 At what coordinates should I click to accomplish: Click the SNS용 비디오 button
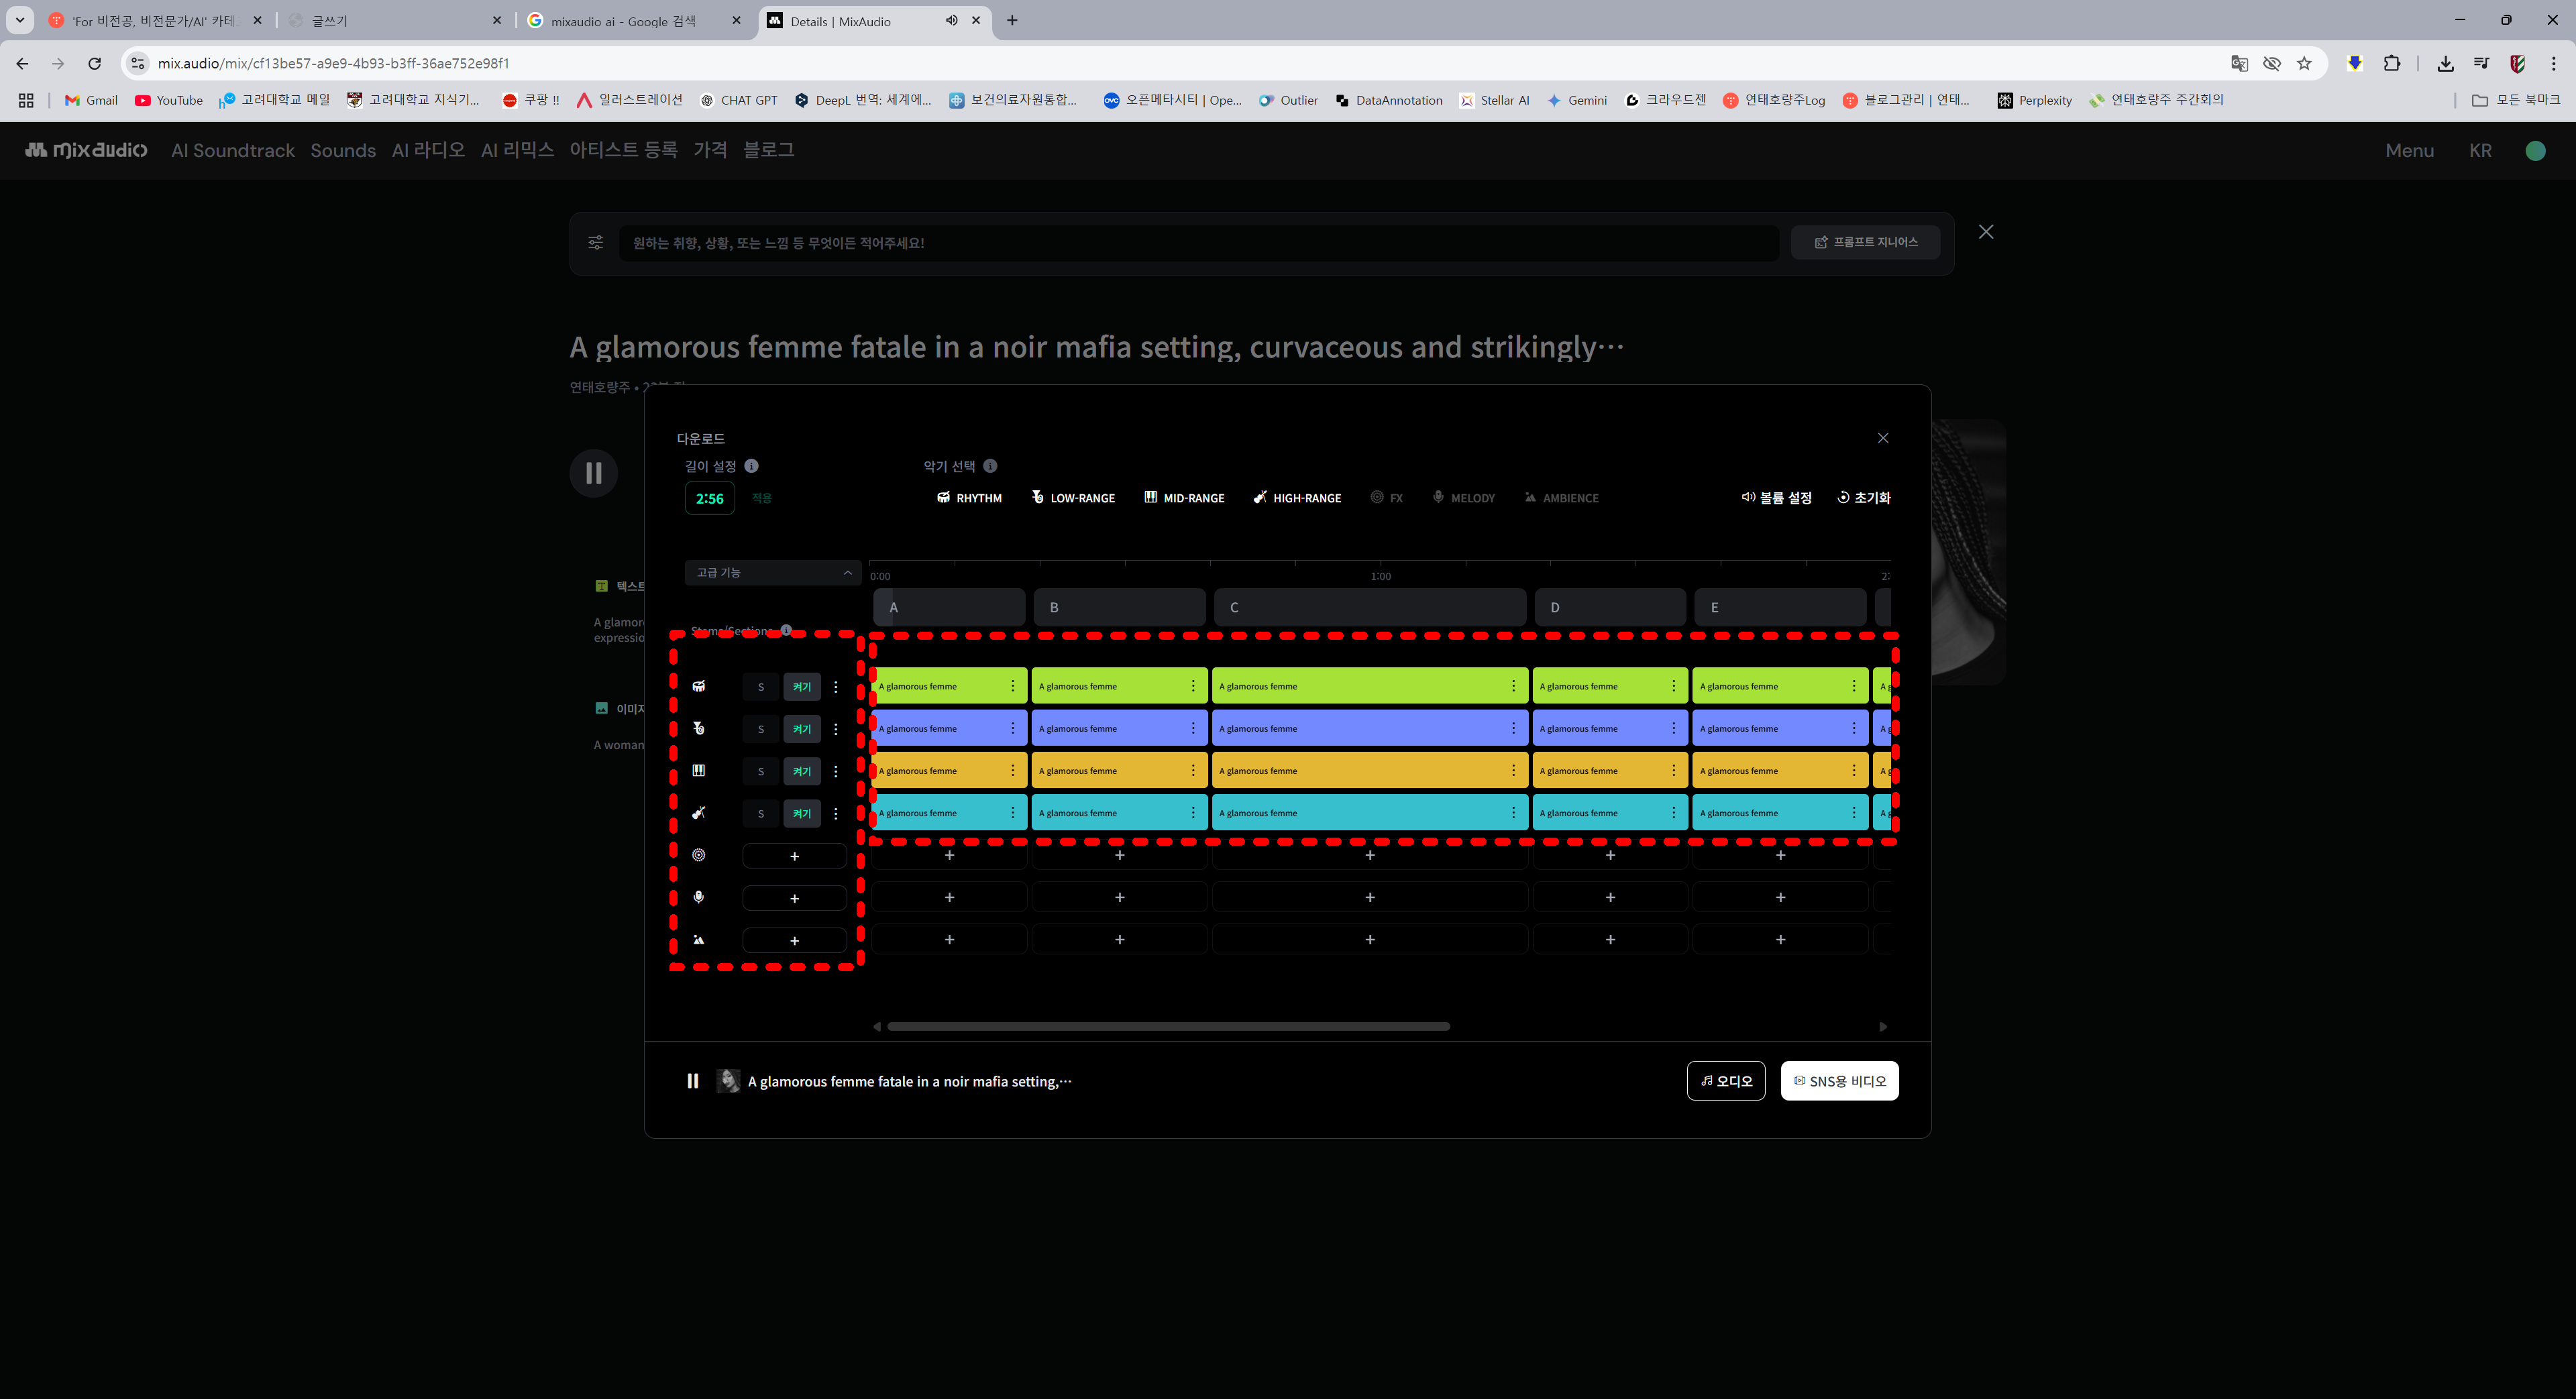pos(1839,1081)
